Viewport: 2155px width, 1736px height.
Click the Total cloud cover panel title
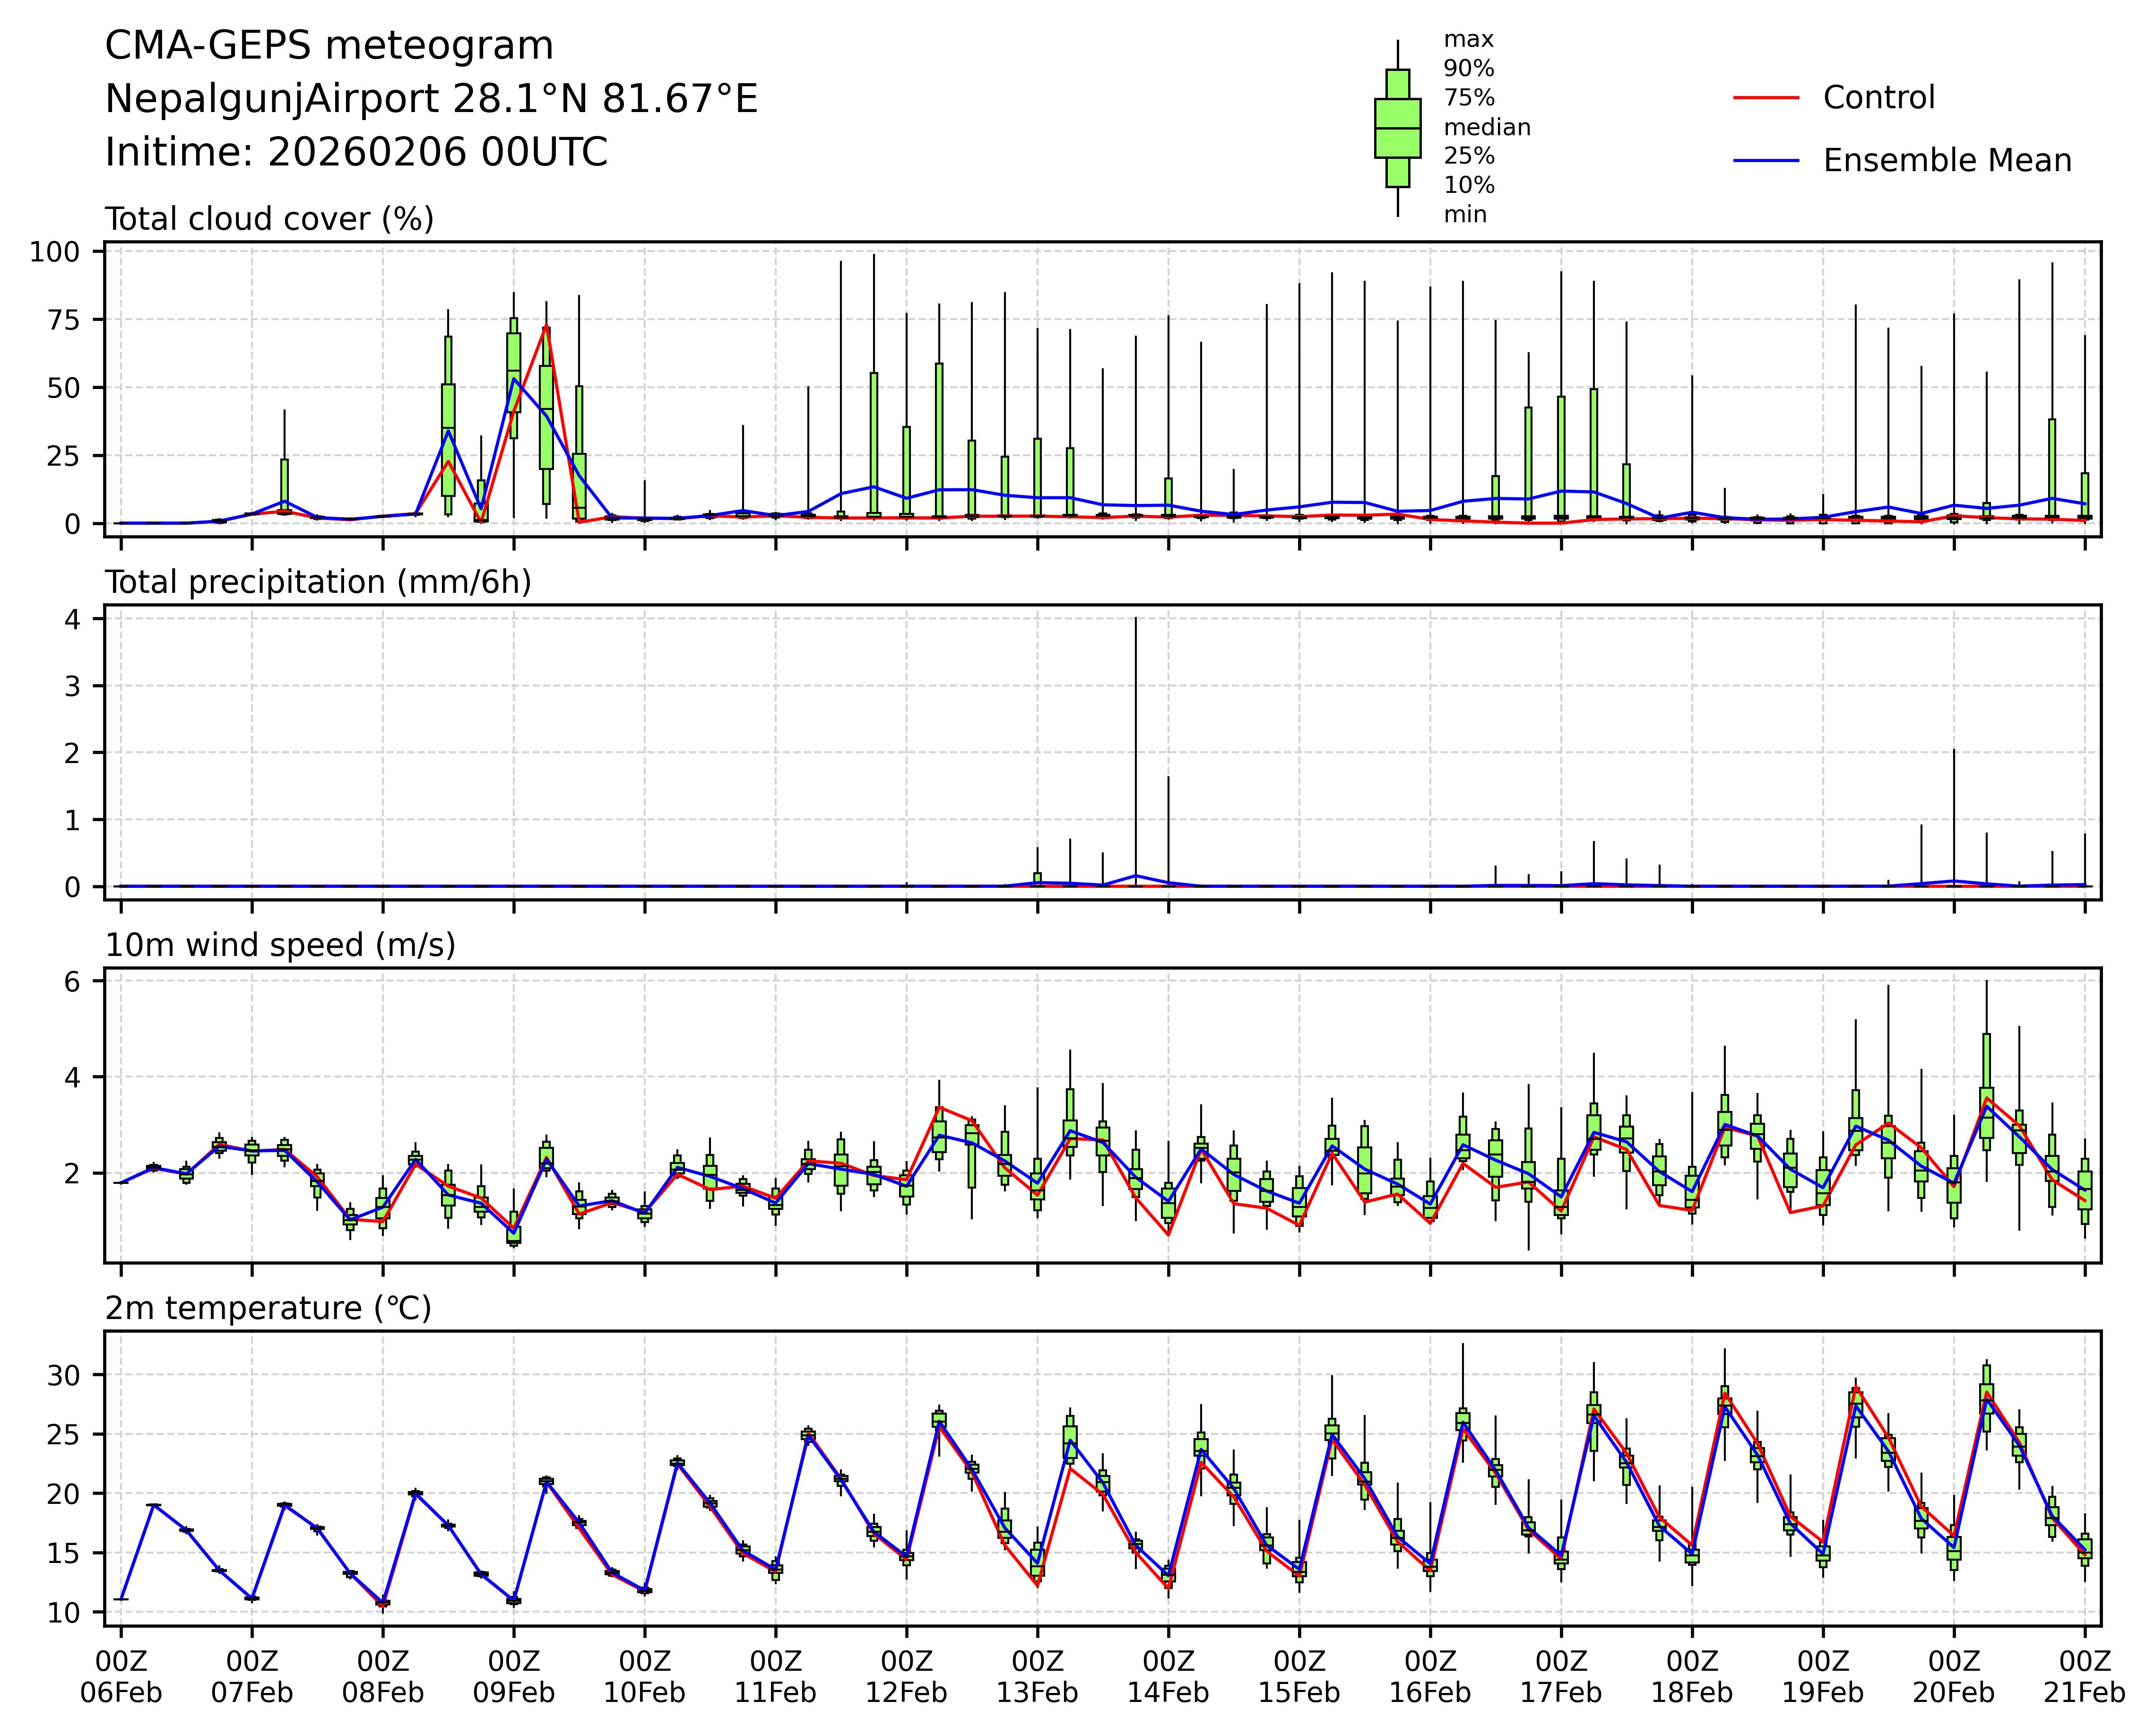point(269,219)
